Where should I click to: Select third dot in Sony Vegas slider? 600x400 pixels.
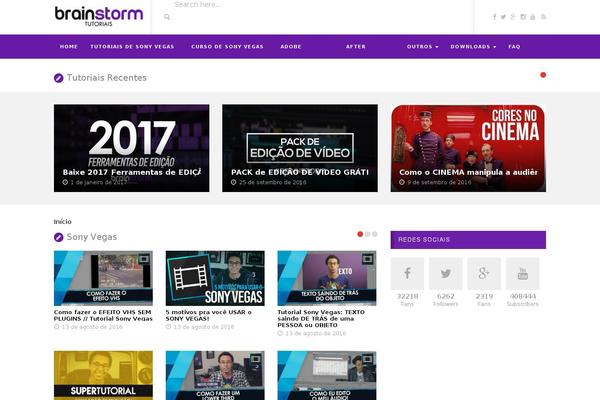coord(375,234)
